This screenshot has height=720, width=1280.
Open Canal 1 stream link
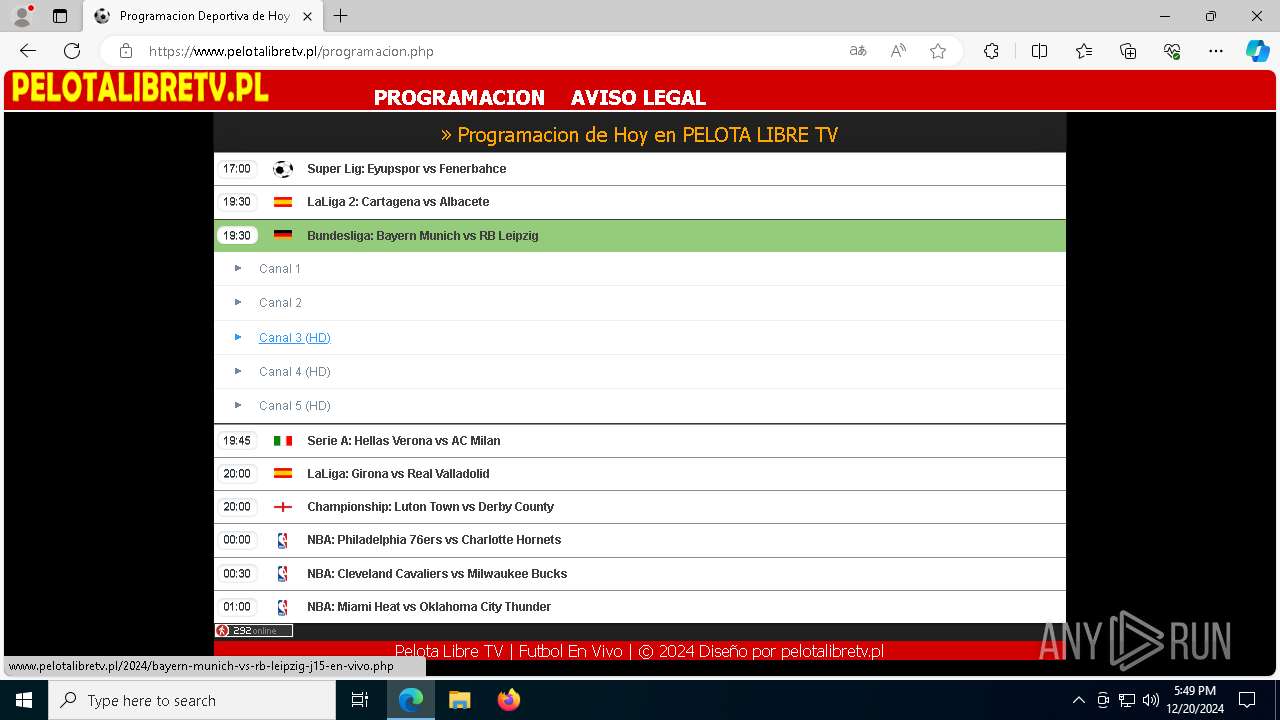(x=280, y=269)
